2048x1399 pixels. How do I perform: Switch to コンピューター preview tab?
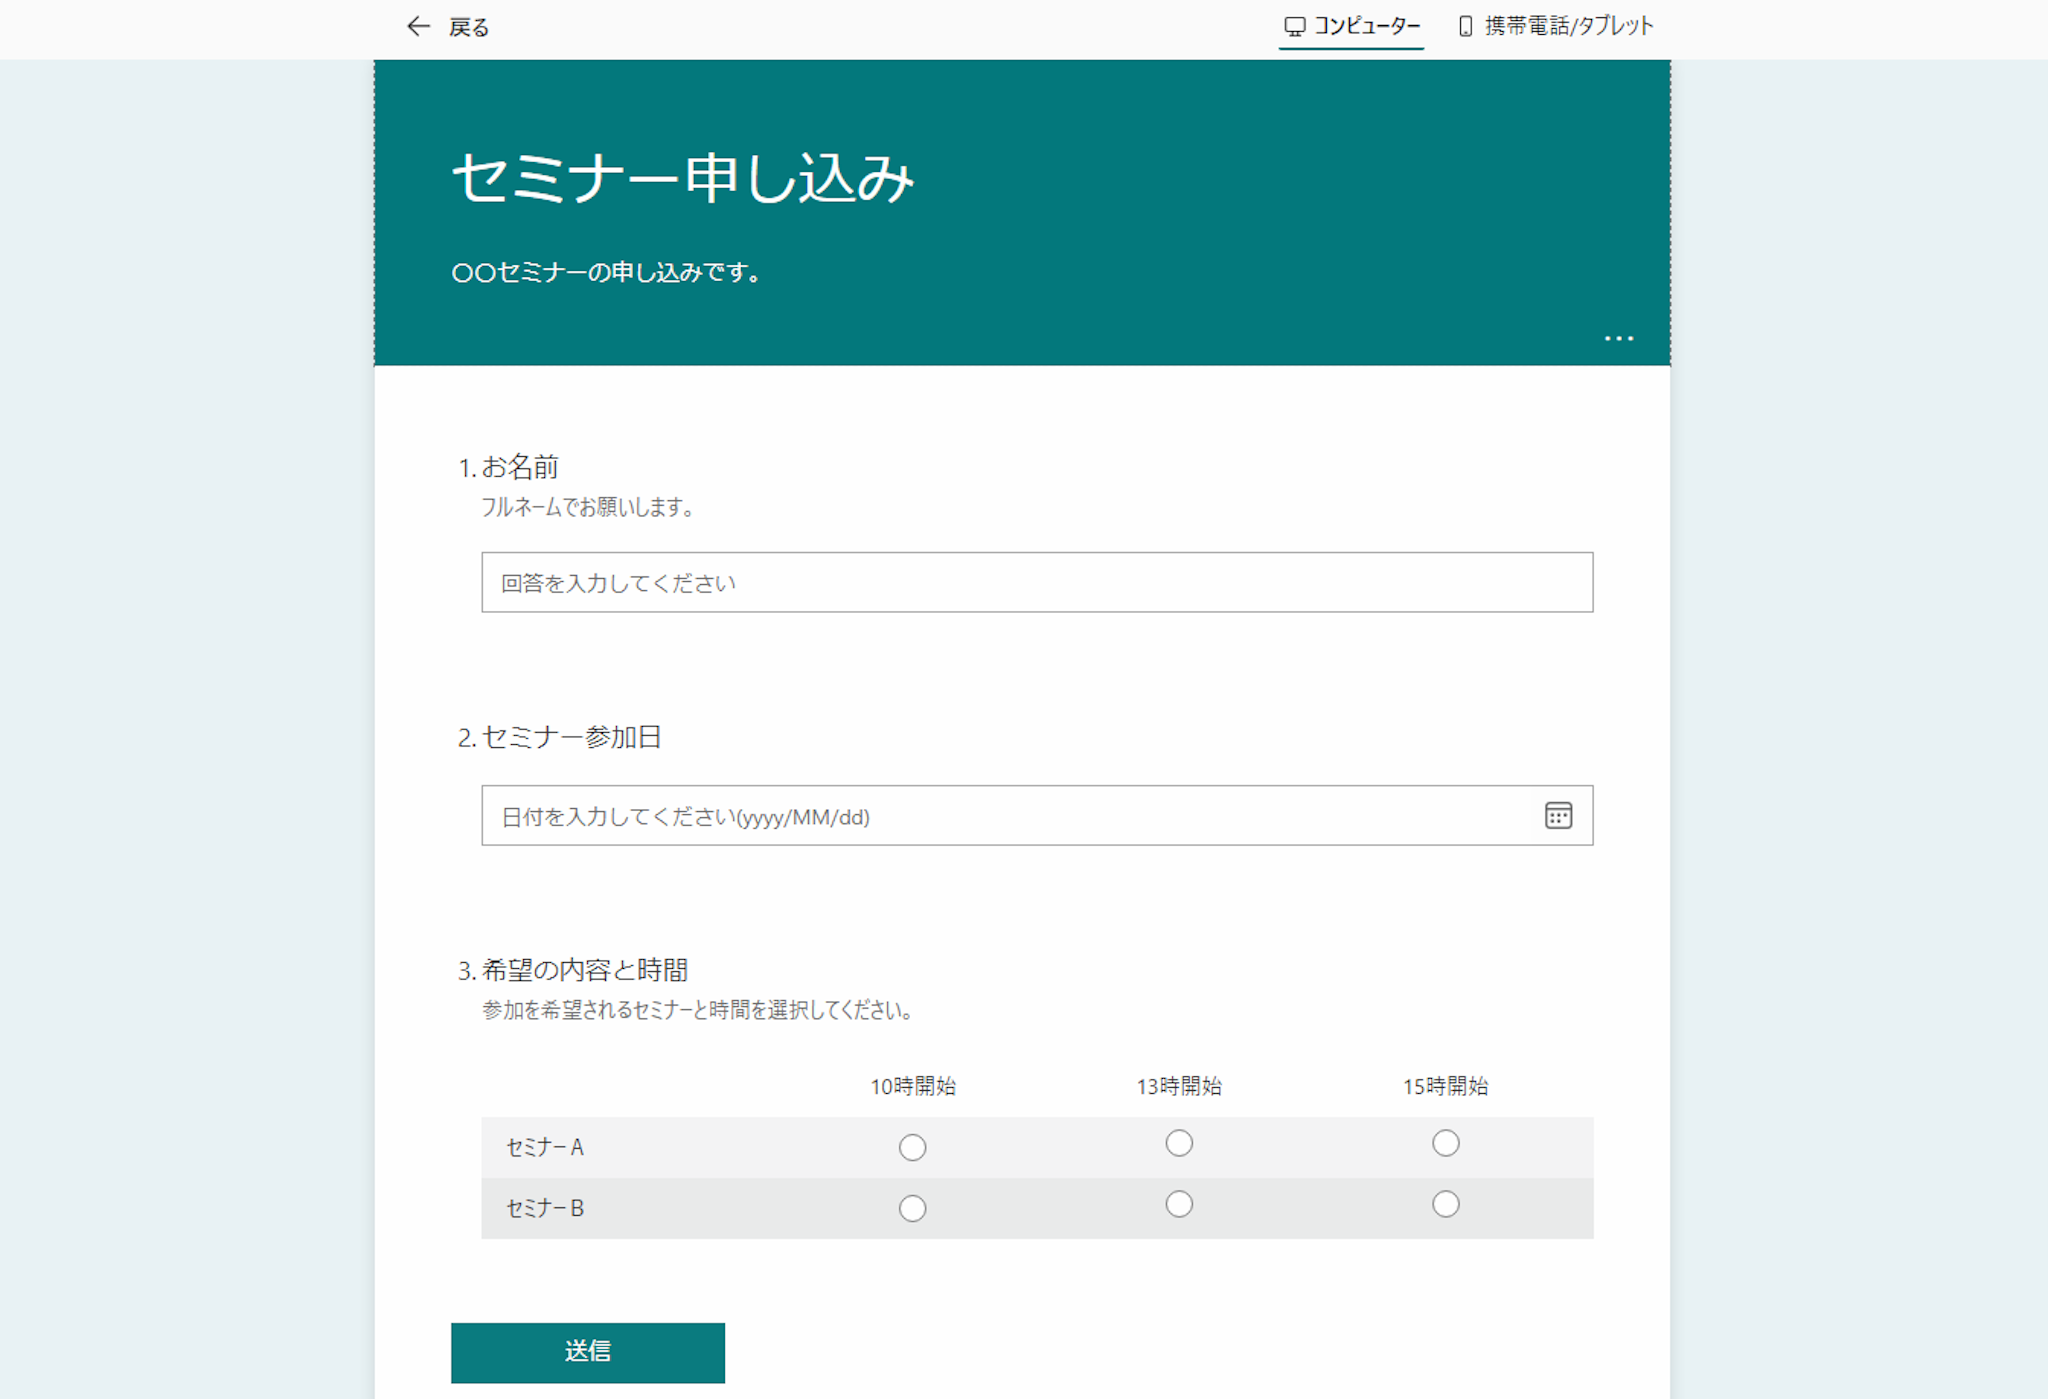click(1365, 27)
